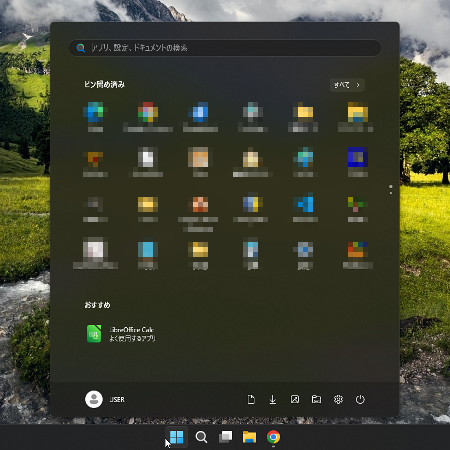The width and height of the screenshot is (450, 450).
Task: Show all apps with the すべて button
Action: pos(347,85)
